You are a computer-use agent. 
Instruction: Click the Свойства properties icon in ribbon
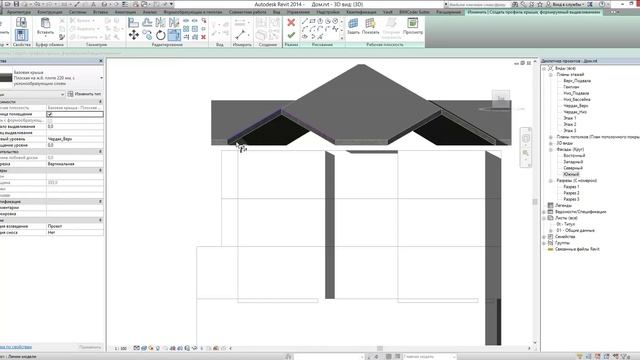tap(21, 35)
